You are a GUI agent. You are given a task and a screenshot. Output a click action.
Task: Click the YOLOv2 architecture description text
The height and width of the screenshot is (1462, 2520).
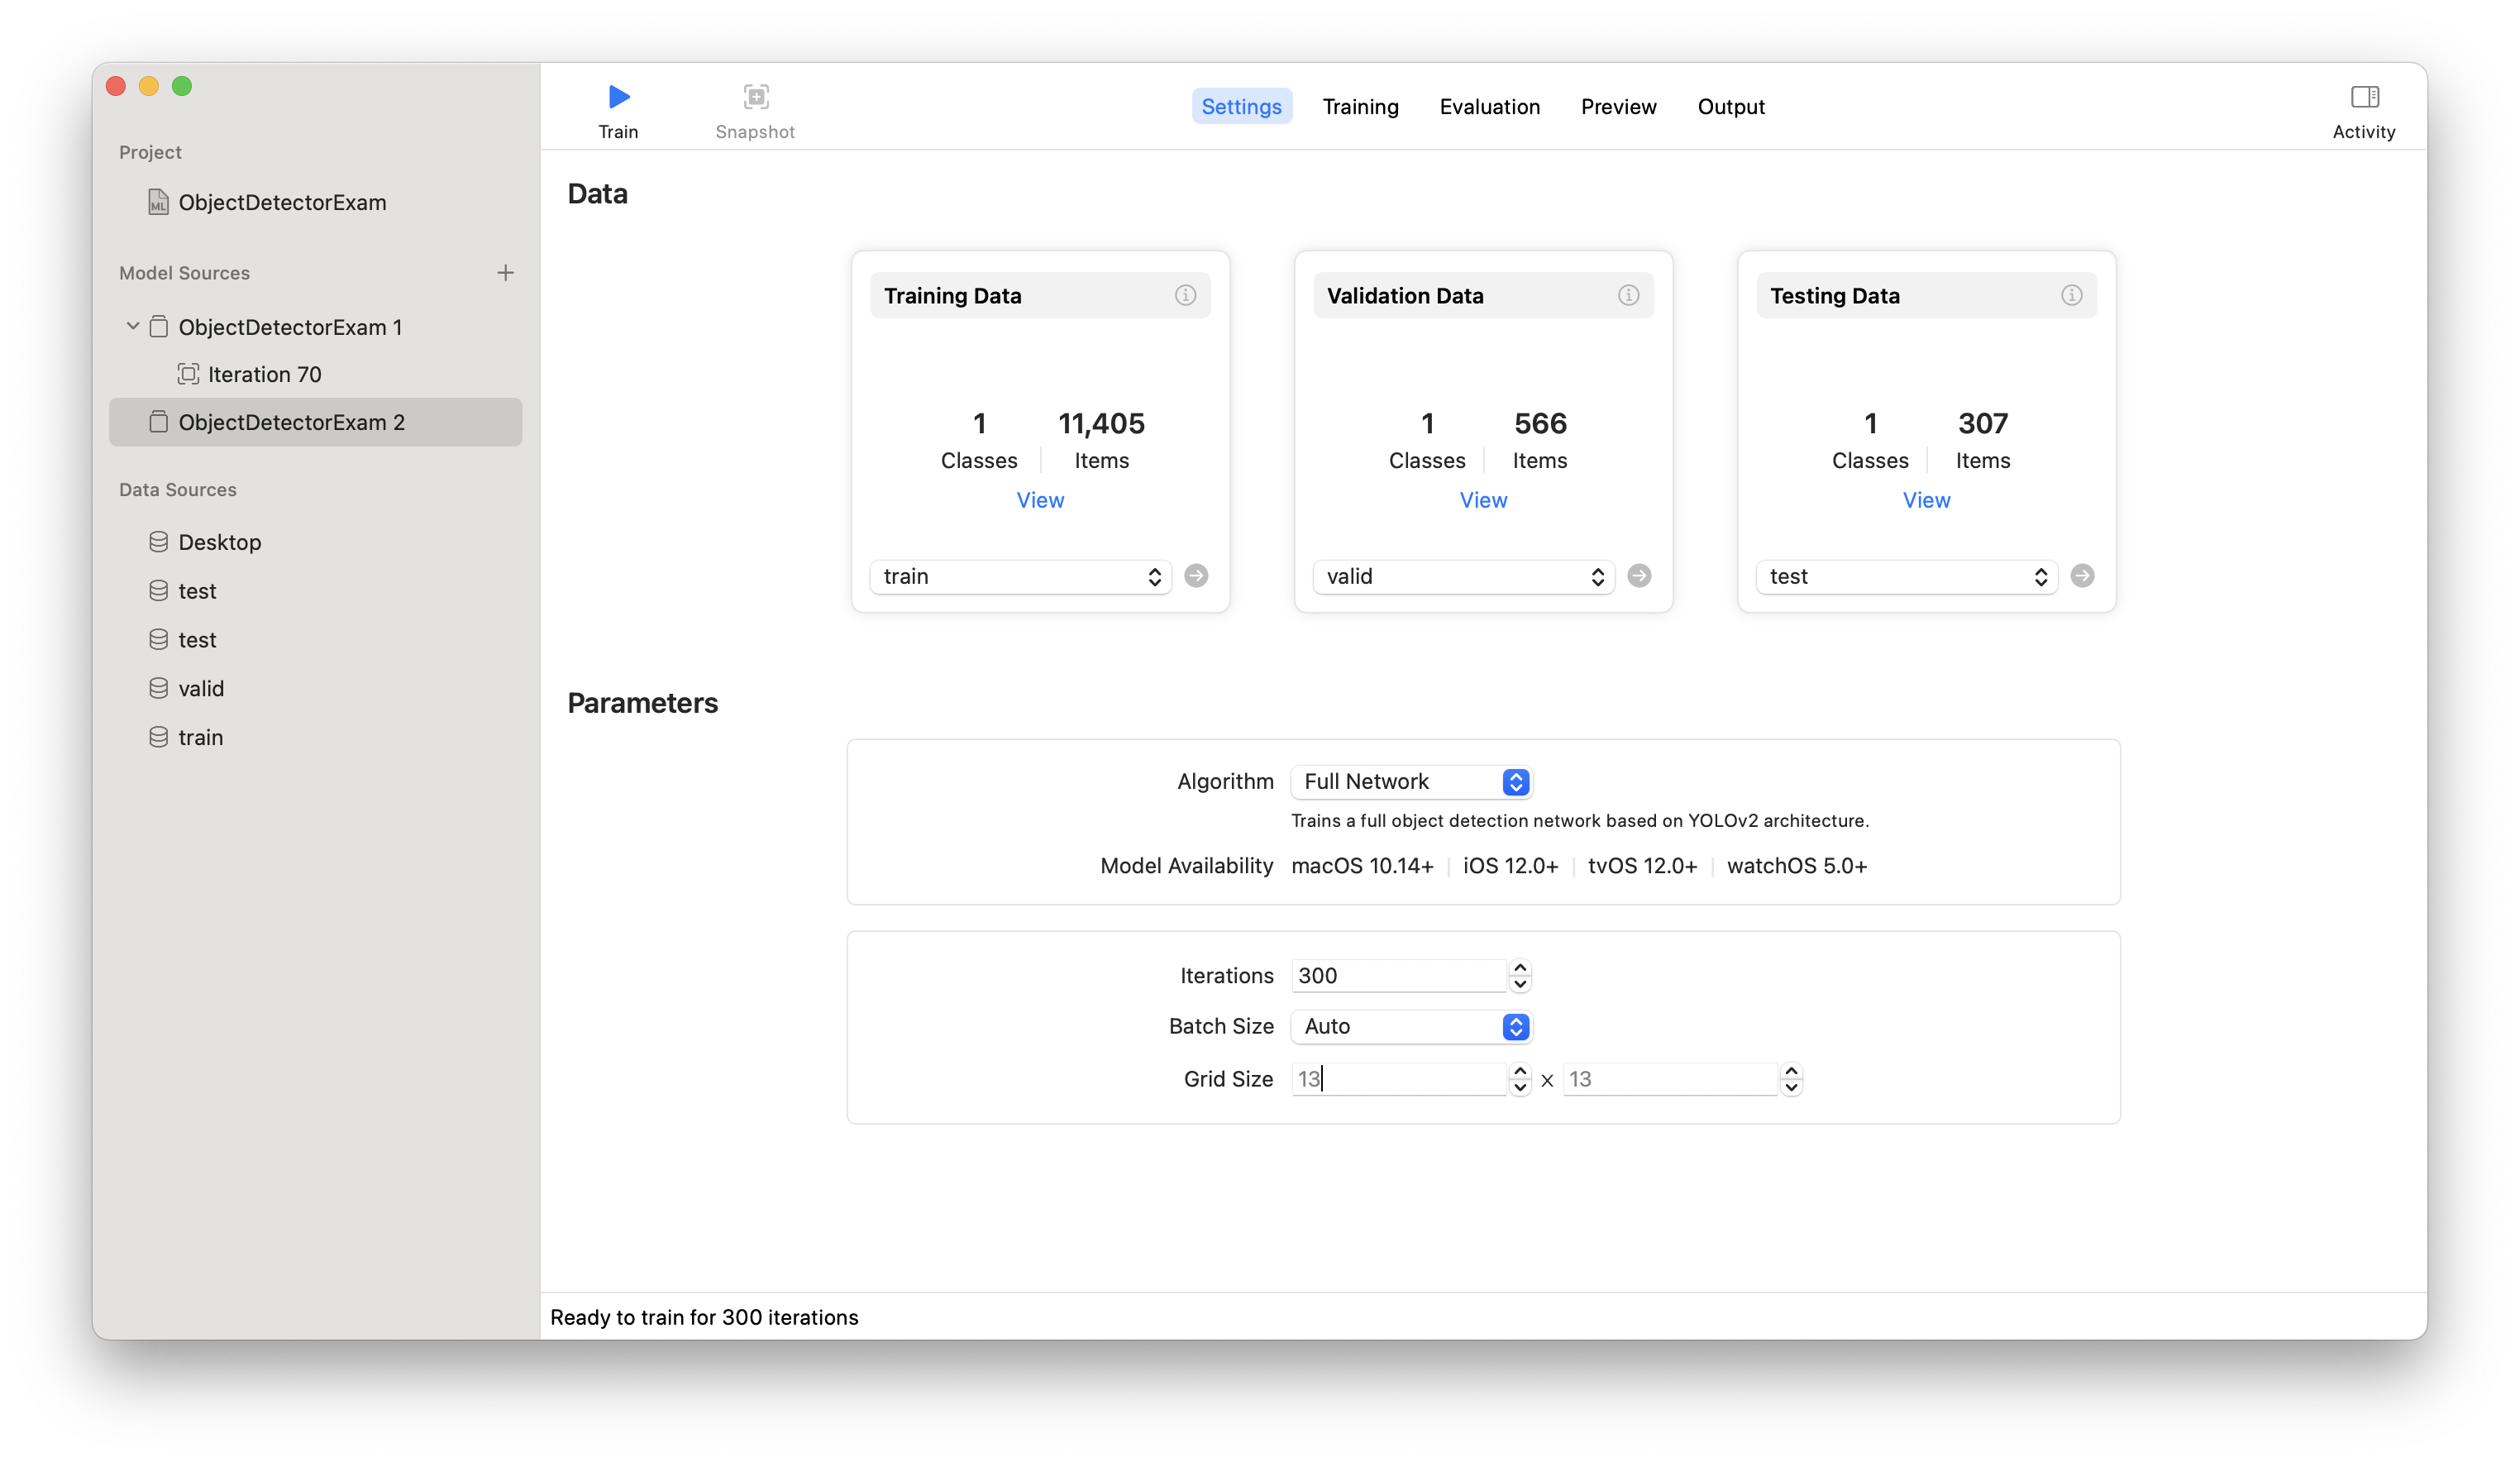1580,821
